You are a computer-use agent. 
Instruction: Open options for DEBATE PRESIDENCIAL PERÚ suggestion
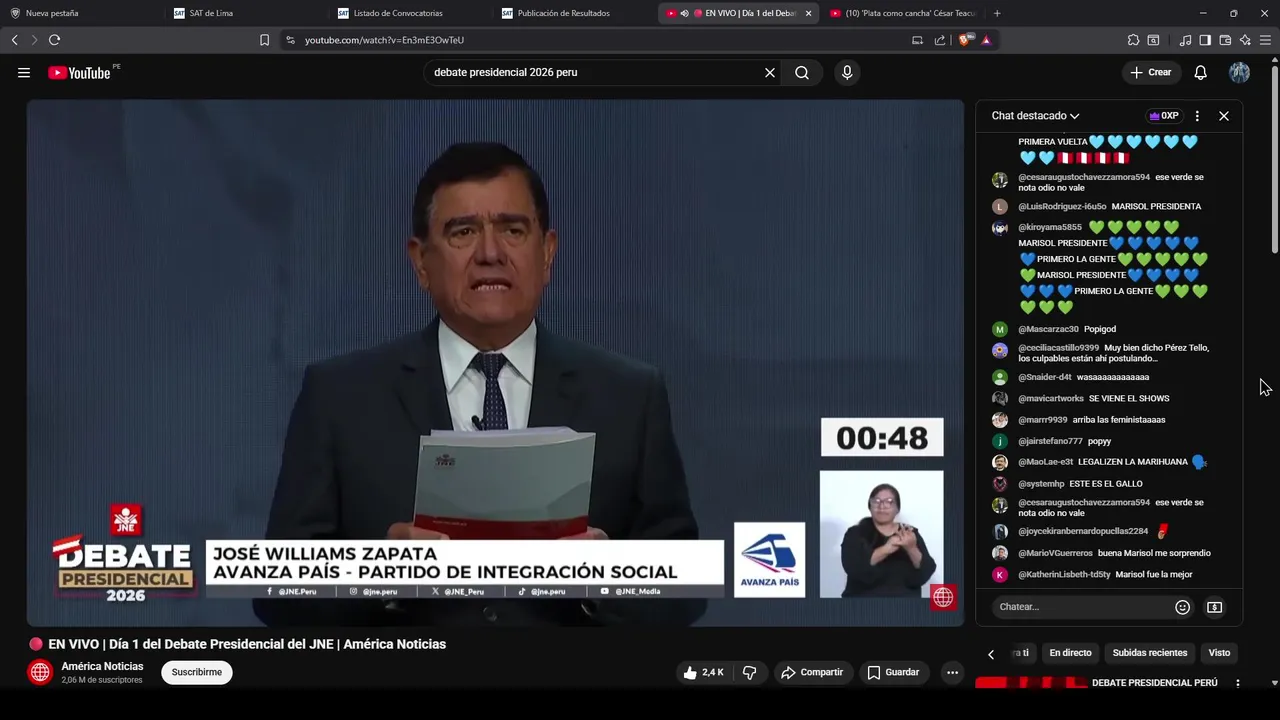[x=1237, y=683]
